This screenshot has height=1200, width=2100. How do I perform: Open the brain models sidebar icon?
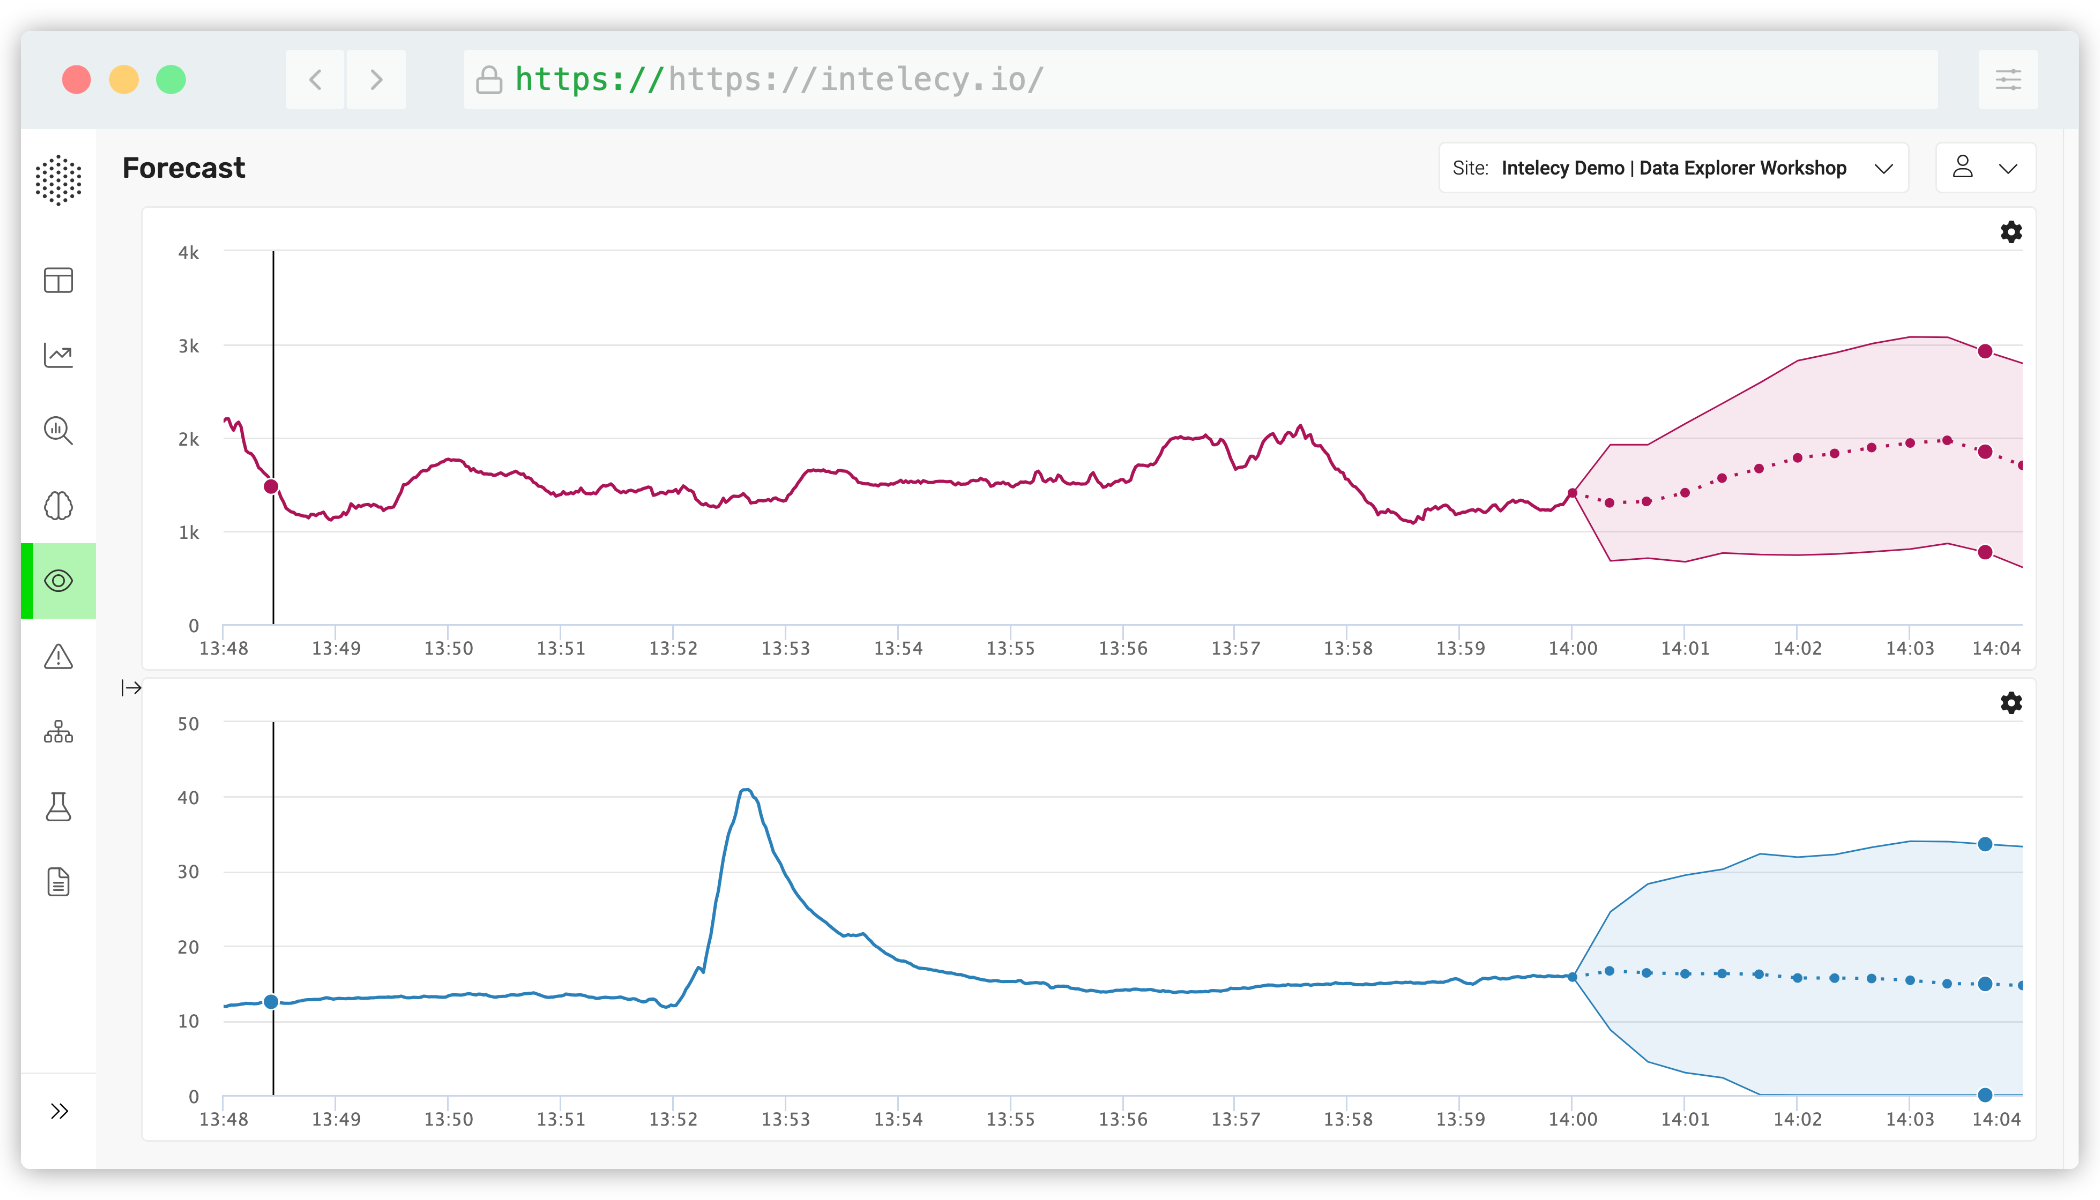pos(58,506)
